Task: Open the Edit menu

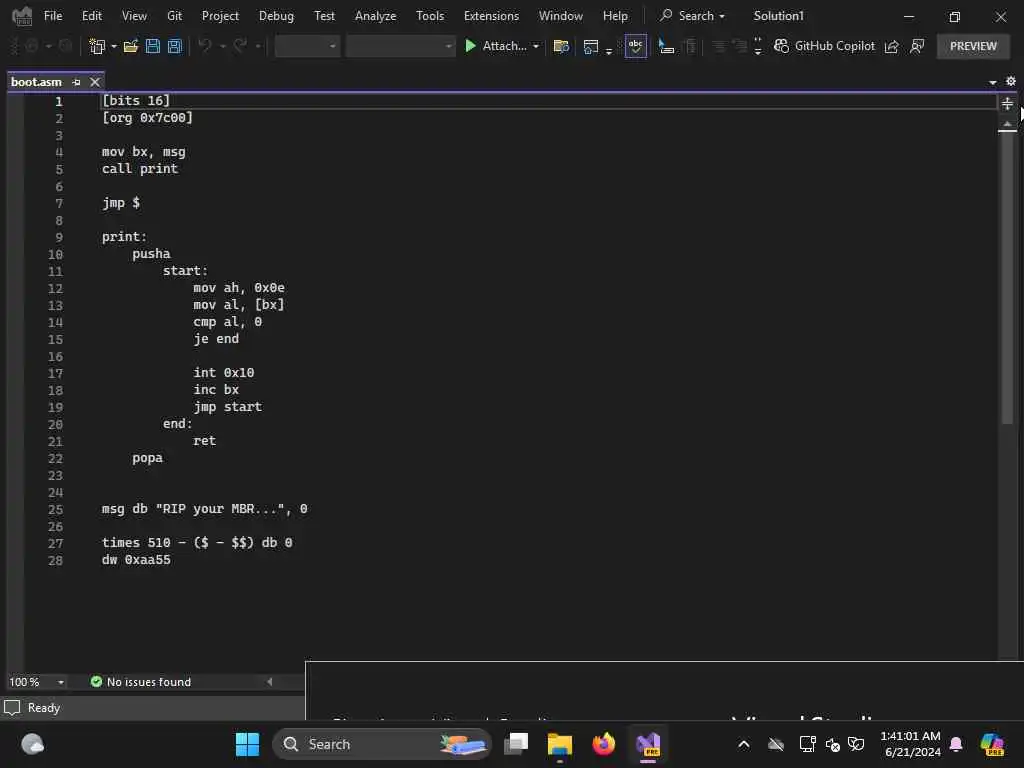Action: [x=91, y=16]
